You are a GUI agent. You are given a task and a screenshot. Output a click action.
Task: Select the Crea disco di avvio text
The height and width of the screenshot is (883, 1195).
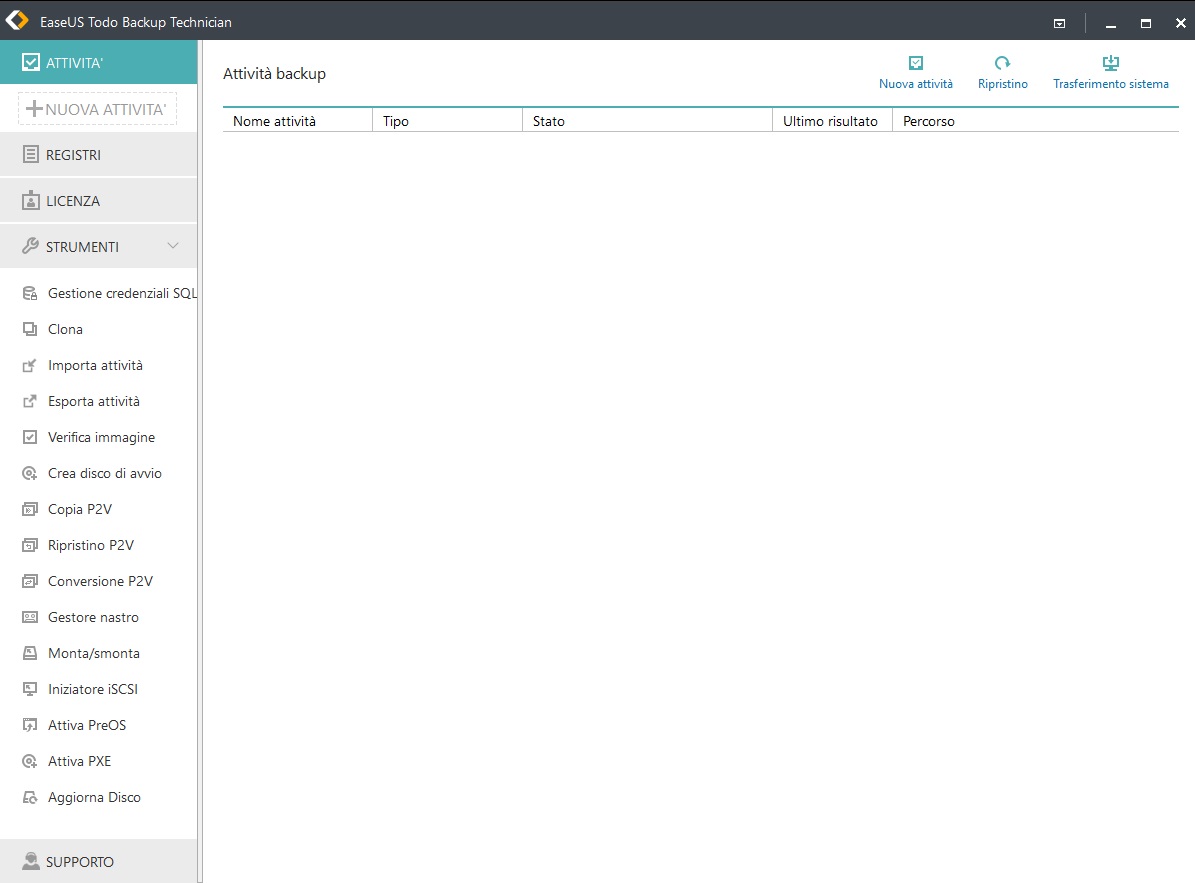[x=104, y=473]
